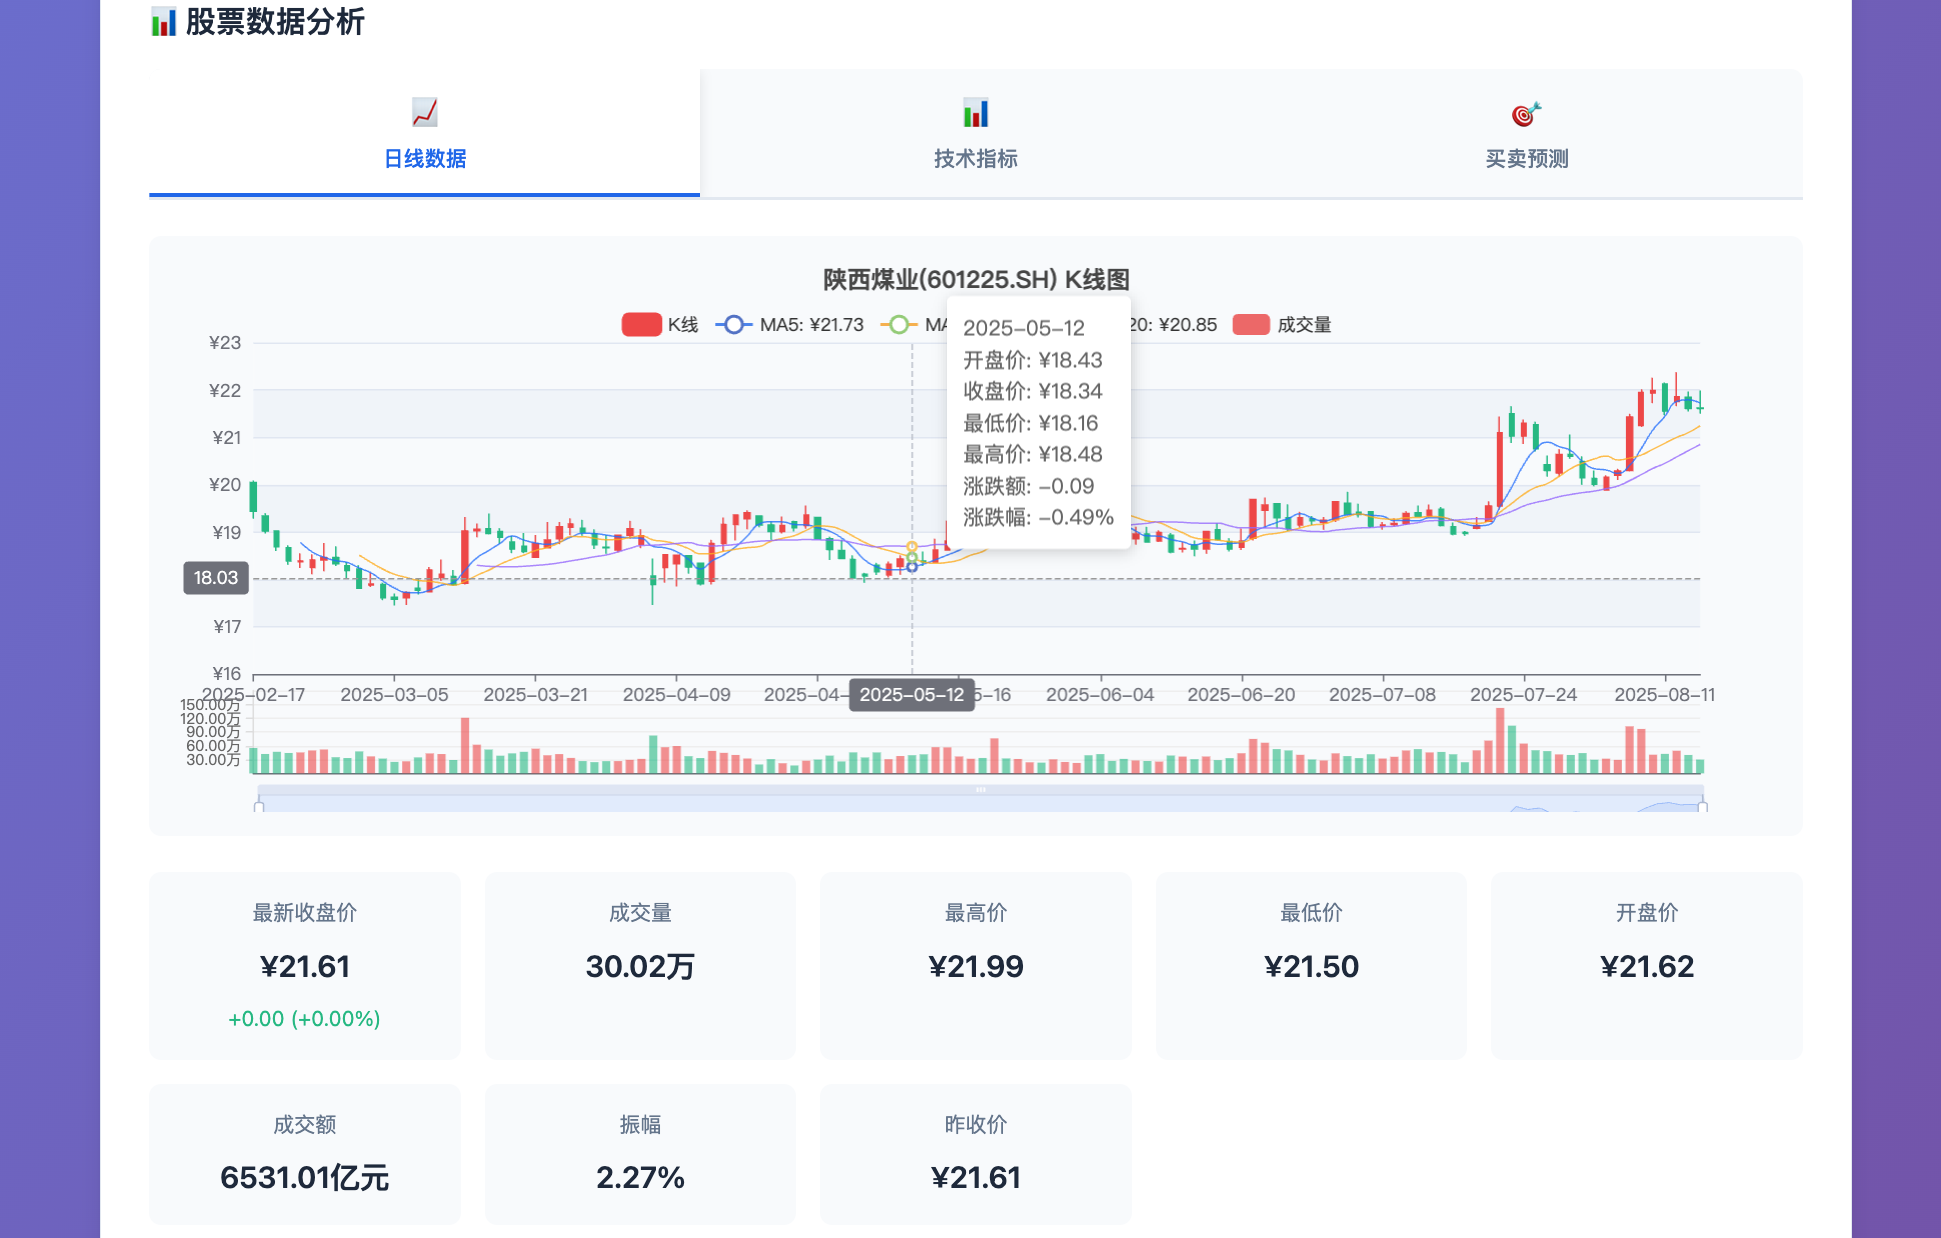Toggle the K线 legend series
1941x1238 pixels.
pos(683,325)
